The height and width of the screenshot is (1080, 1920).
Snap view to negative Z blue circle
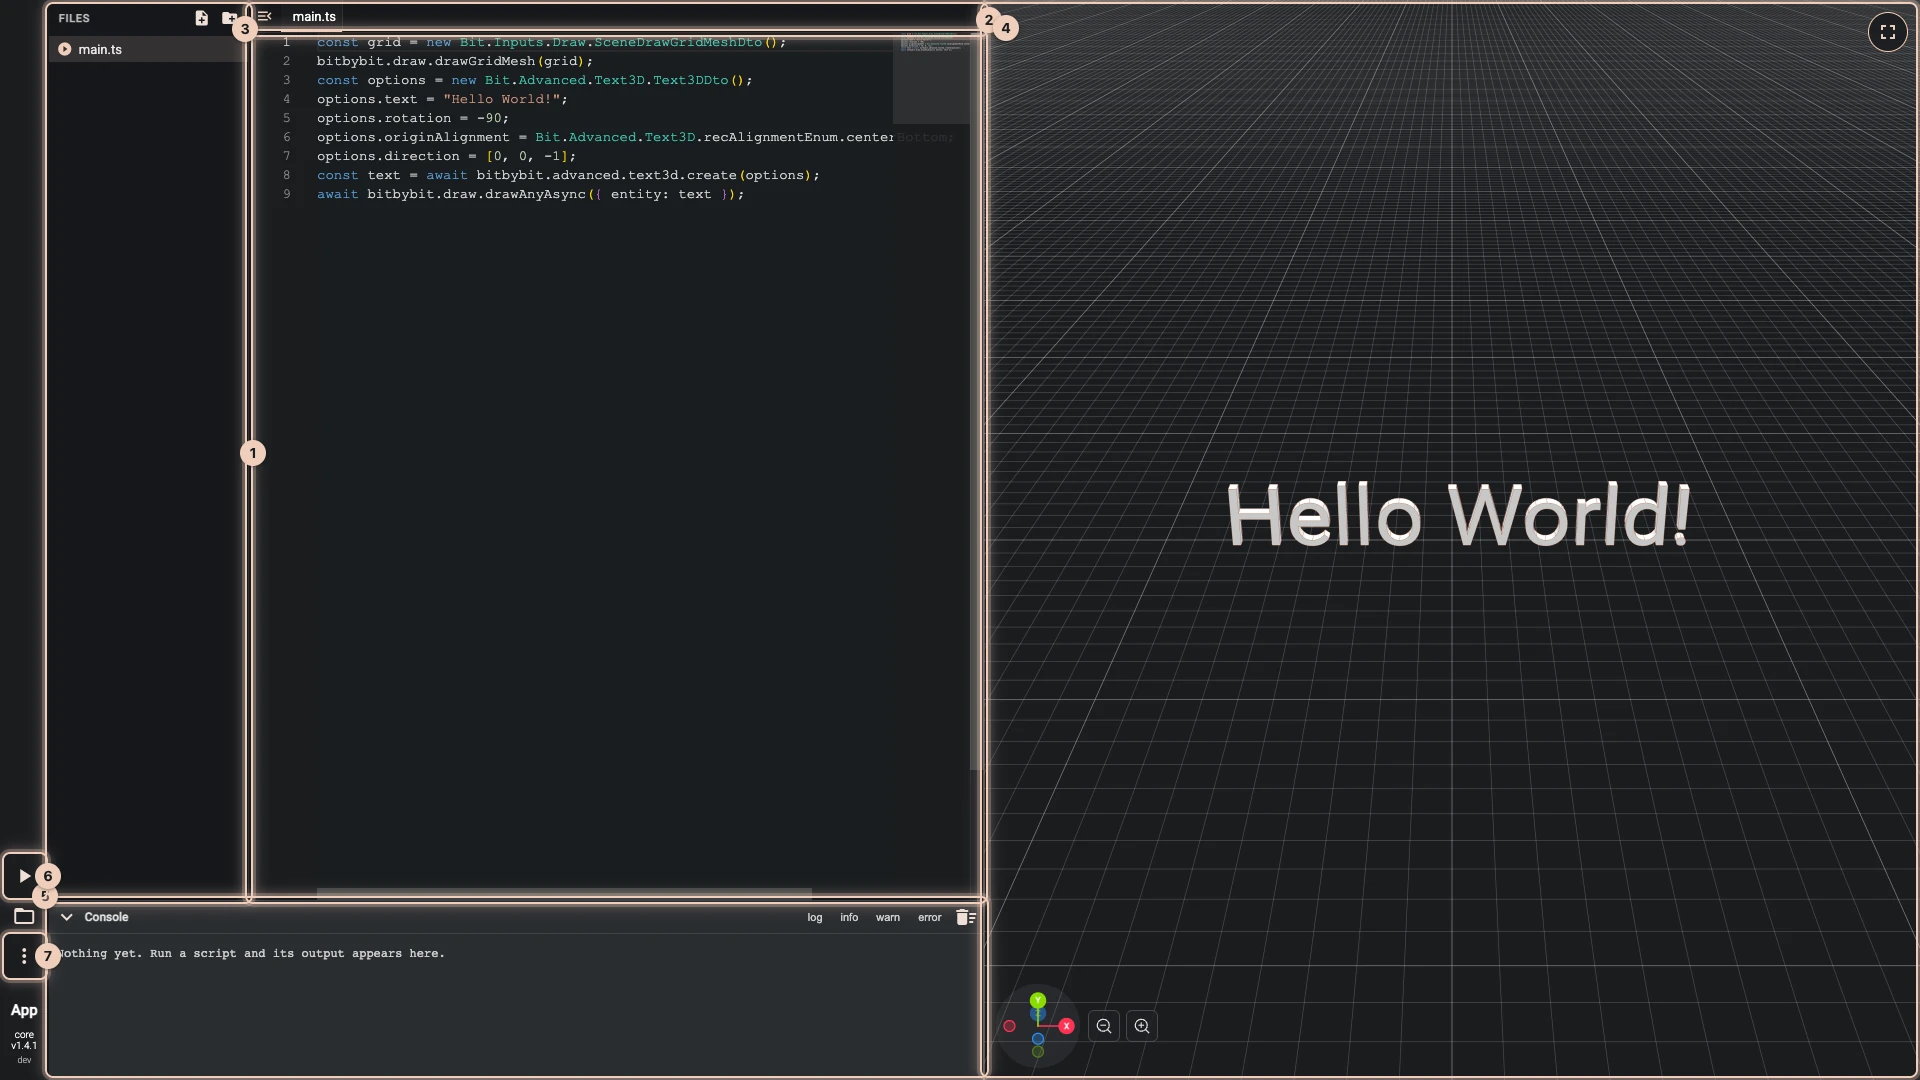tap(1038, 1039)
